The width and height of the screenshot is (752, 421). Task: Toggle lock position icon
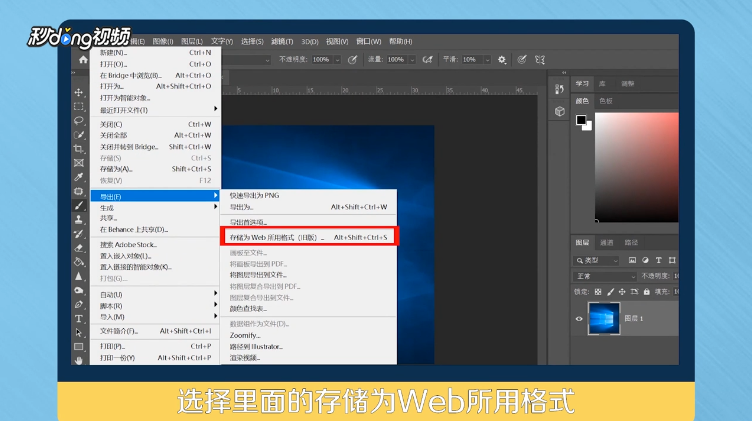[622, 292]
